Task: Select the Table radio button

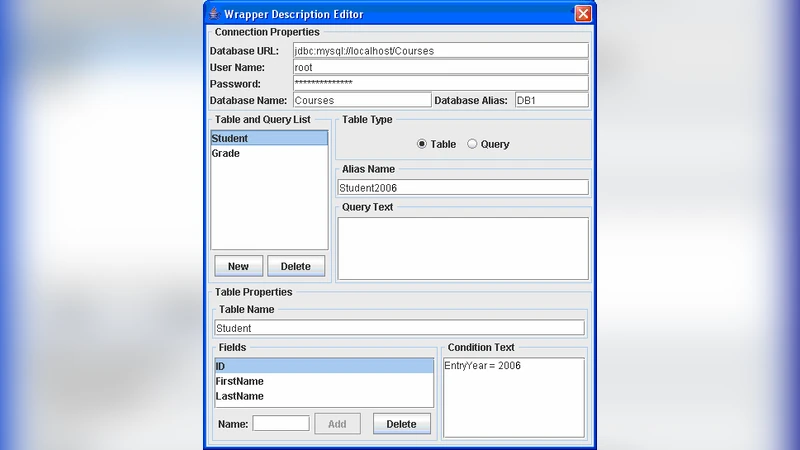Action: [422, 144]
